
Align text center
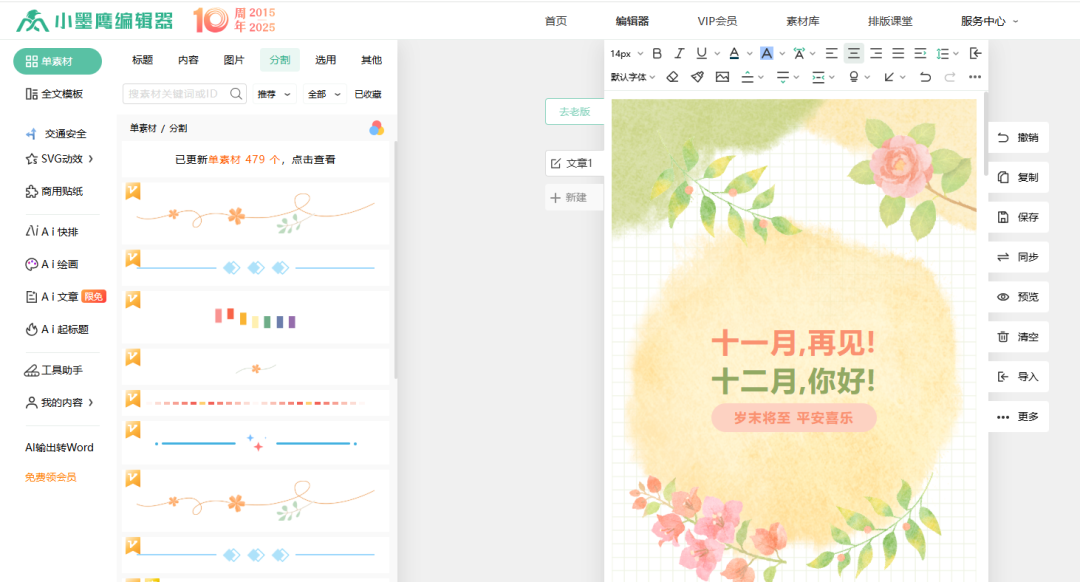coord(853,54)
